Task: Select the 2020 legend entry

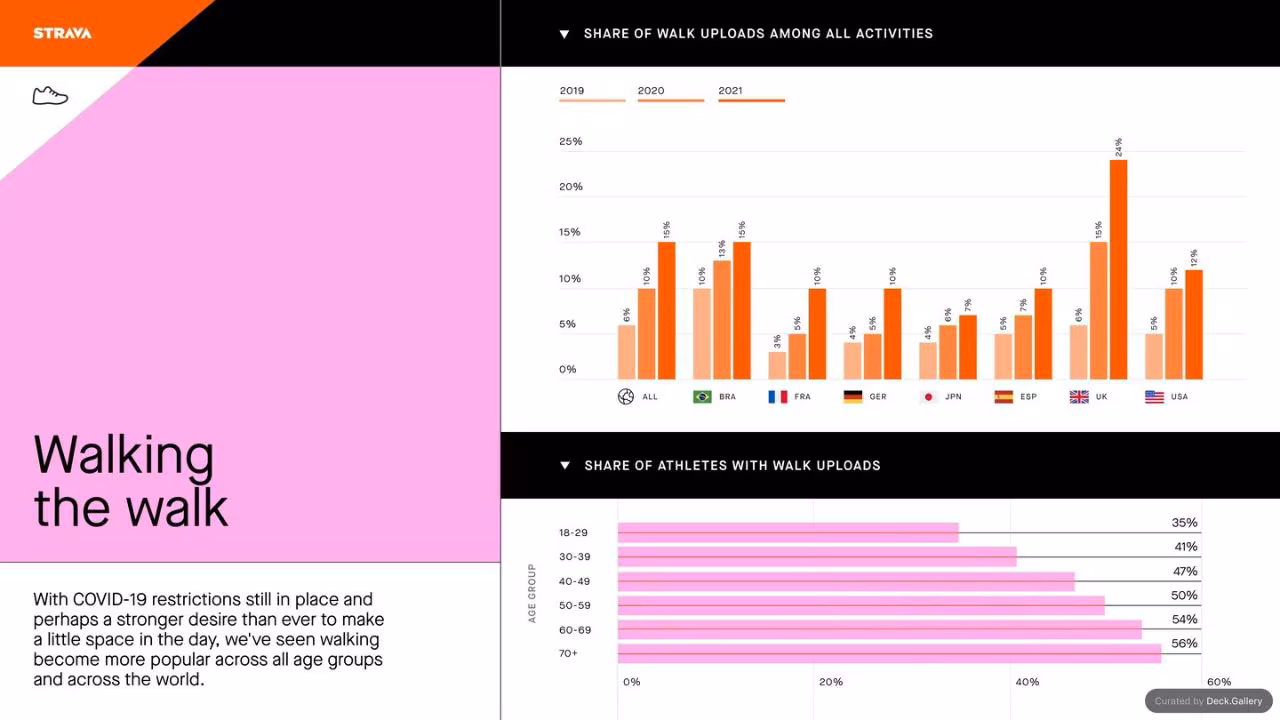Action: click(x=671, y=93)
